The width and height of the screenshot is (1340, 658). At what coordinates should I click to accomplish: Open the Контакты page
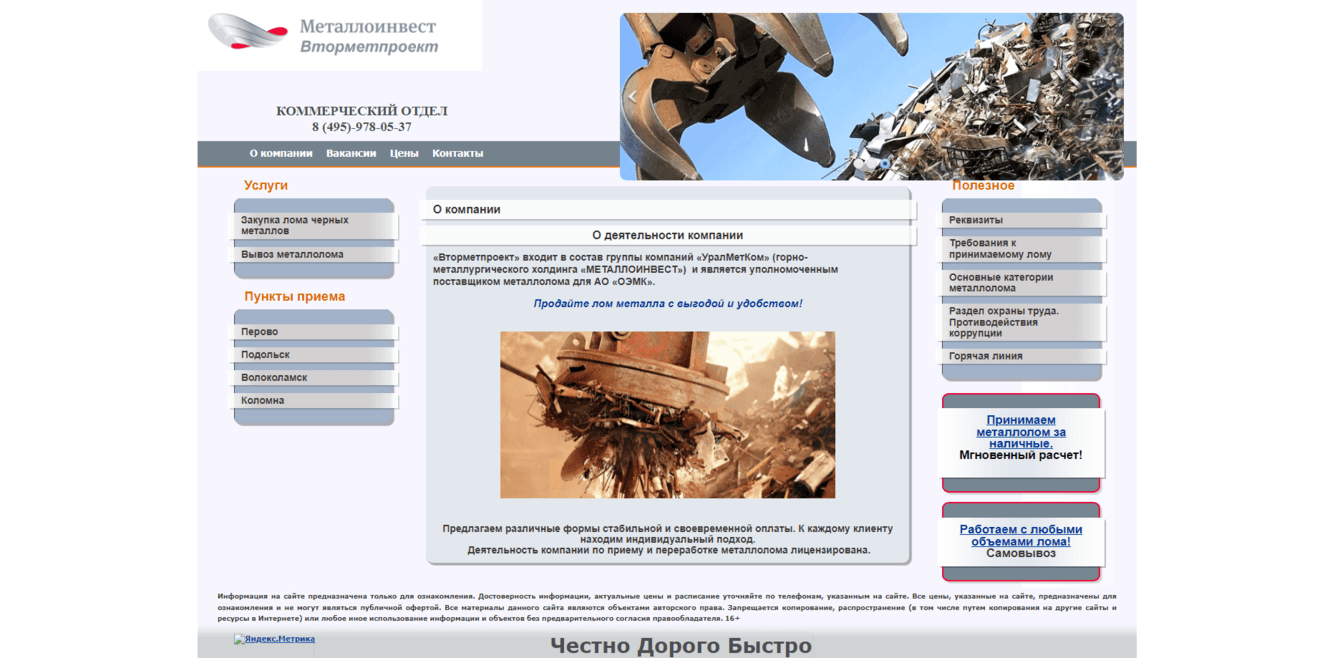coord(457,153)
